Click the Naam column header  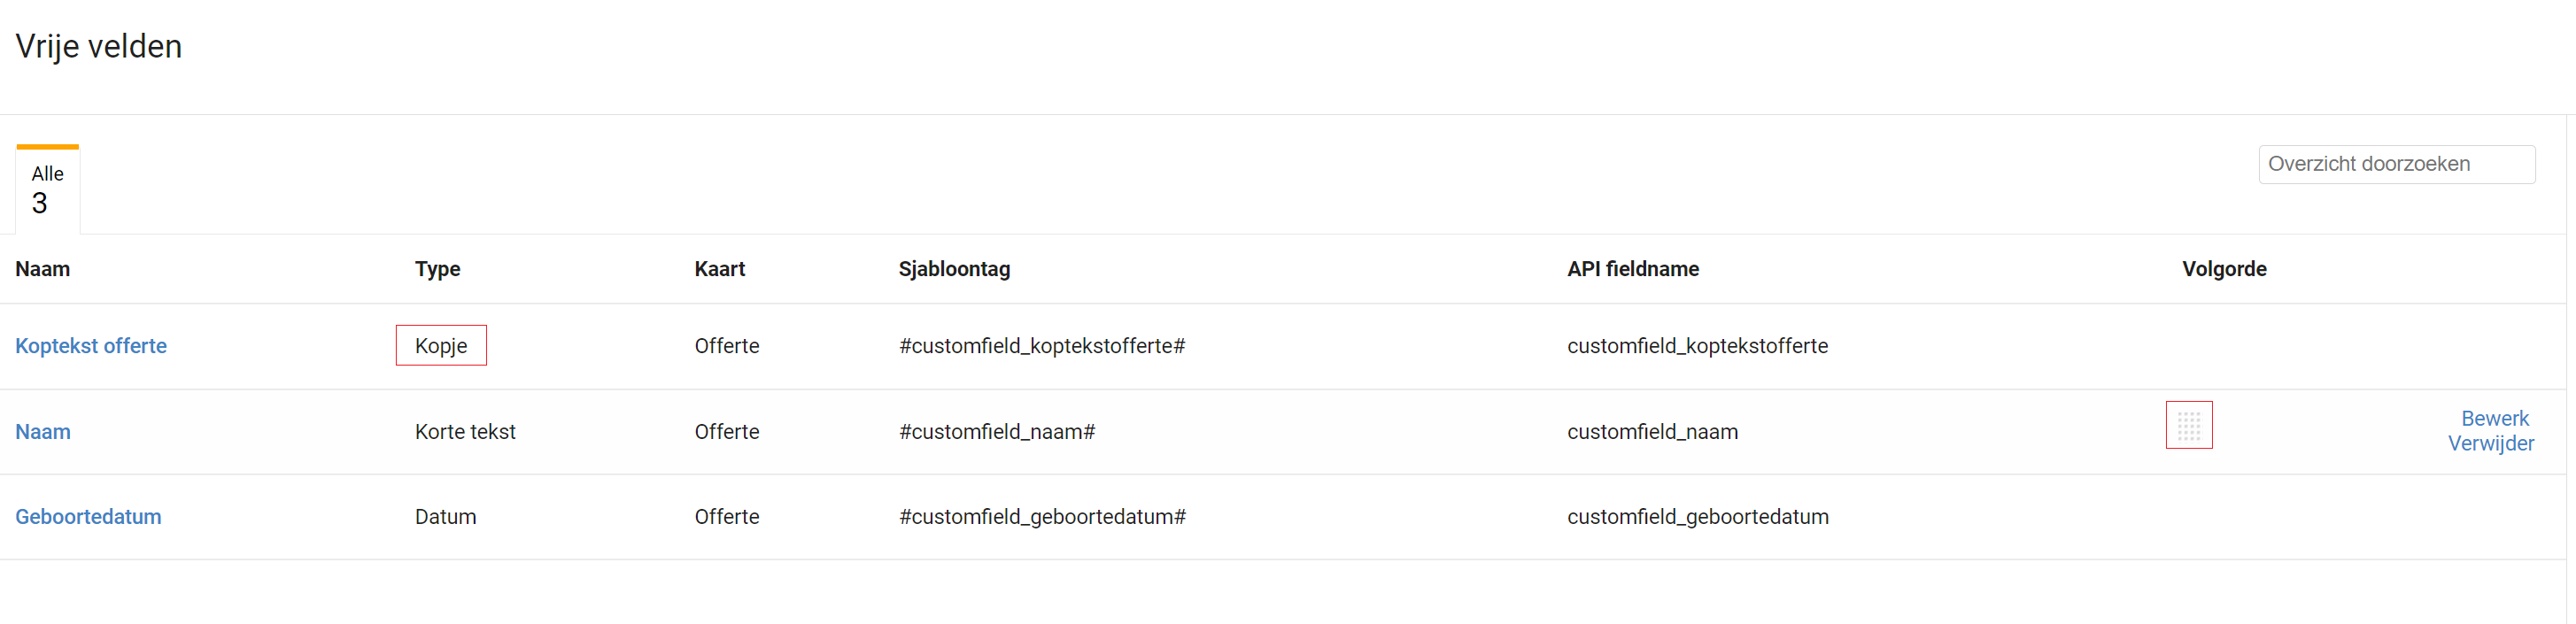(x=42, y=269)
